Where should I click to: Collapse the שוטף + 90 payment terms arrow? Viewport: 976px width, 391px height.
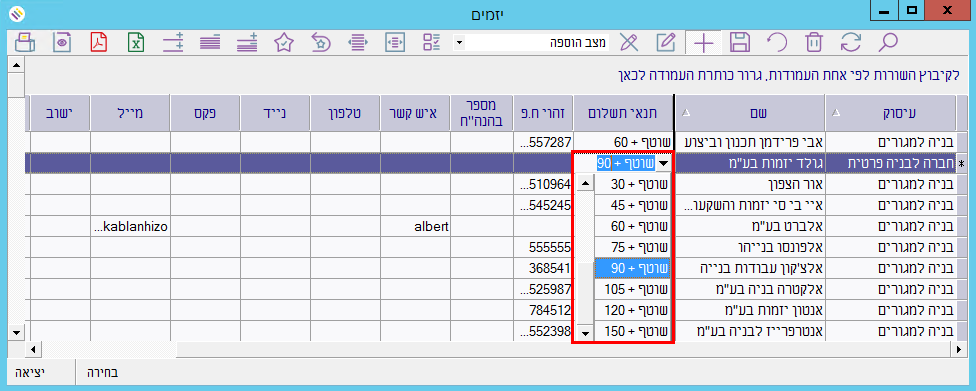pyautogui.click(x=665, y=163)
